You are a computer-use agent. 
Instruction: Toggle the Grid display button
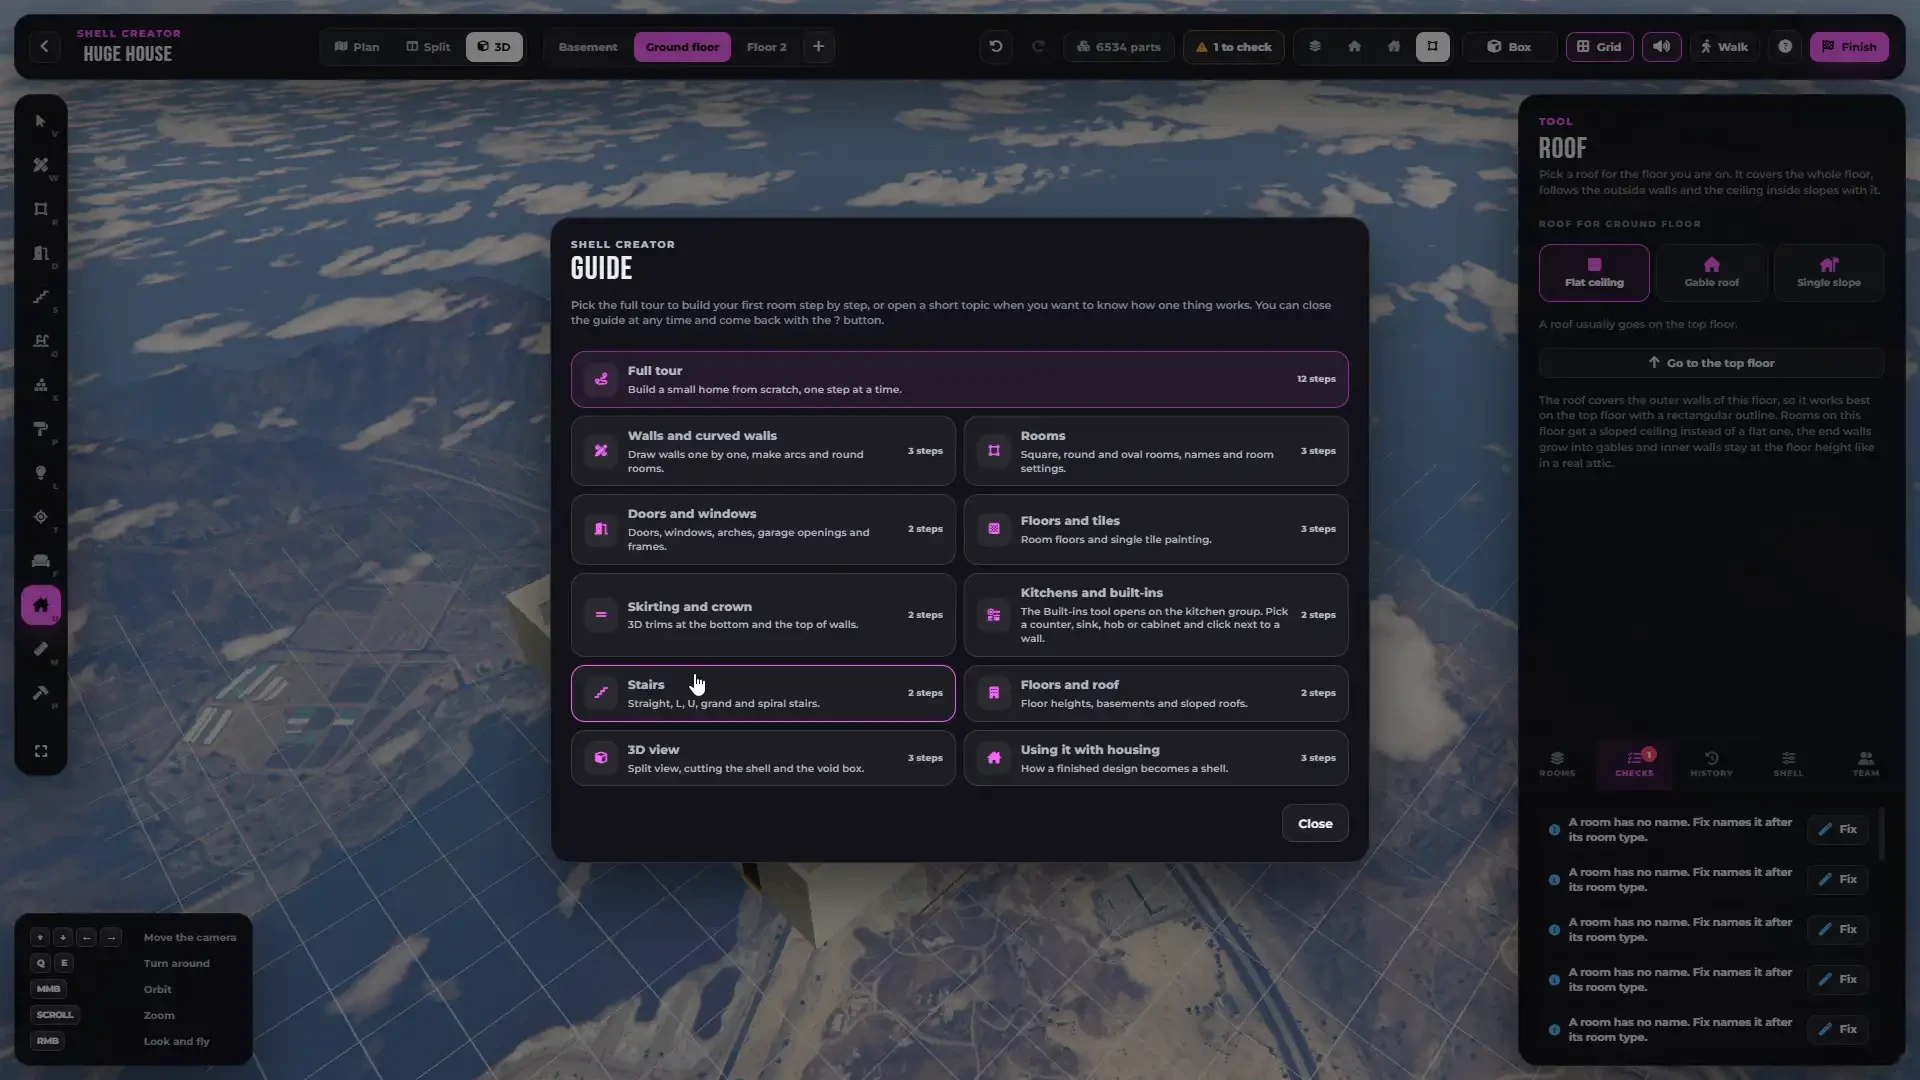[1600, 47]
